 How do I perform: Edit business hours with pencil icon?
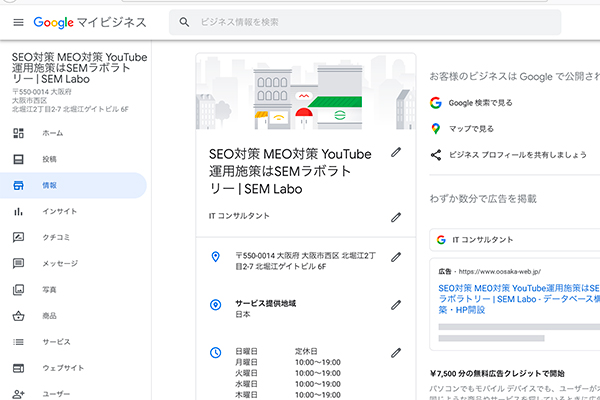[x=396, y=353]
